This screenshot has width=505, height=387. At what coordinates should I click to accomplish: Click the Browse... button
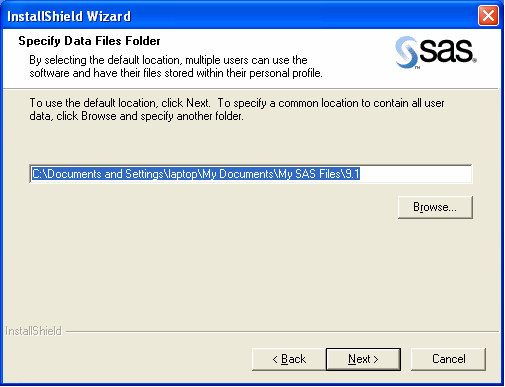(x=435, y=207)
